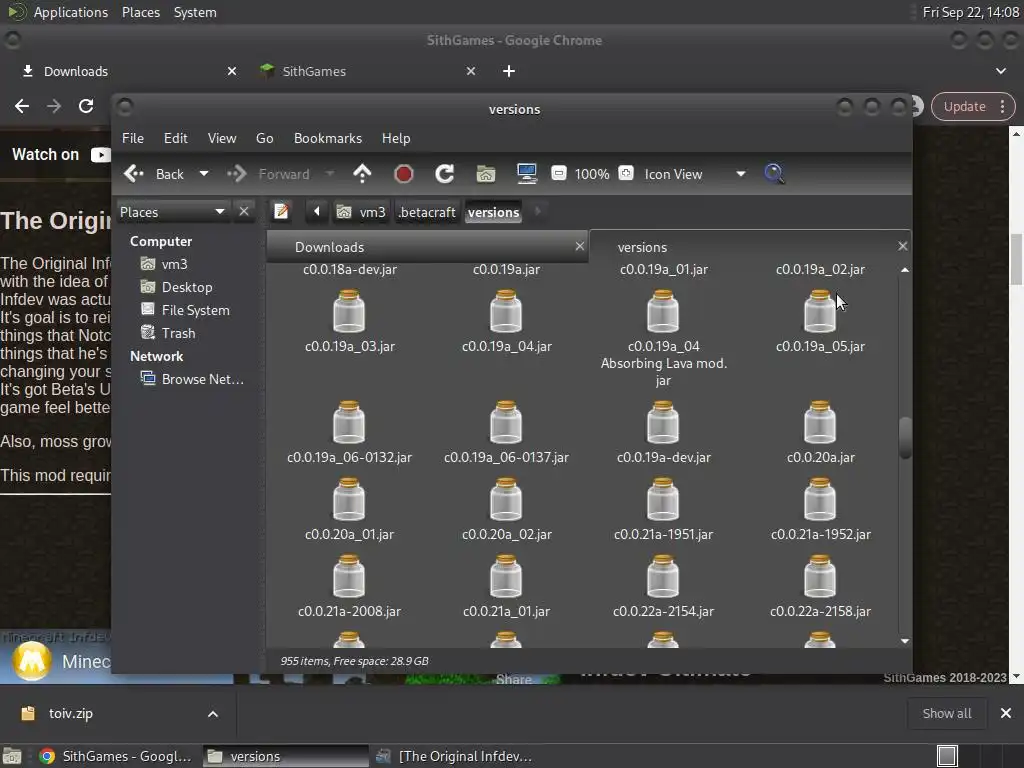
Task: Toggle text-based location bar edit icon
Action: click(x=282, y=211)
